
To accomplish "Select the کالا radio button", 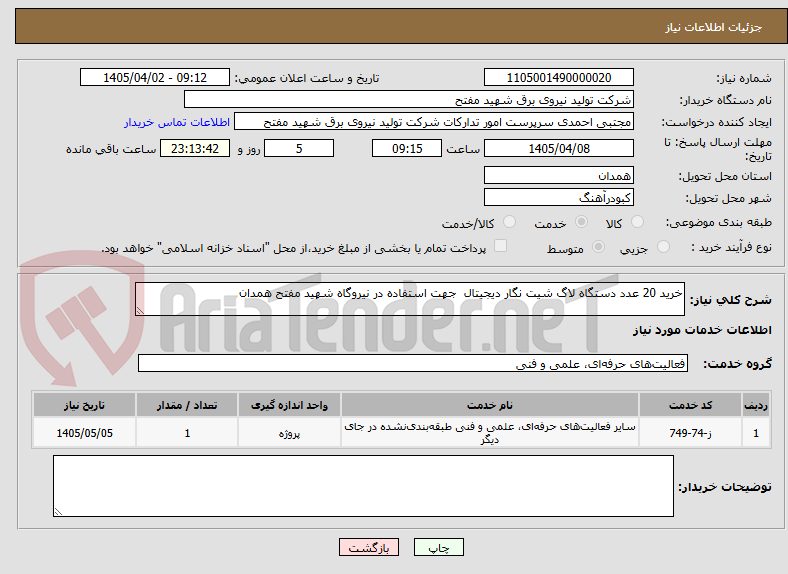I will (x=637, y=222).
